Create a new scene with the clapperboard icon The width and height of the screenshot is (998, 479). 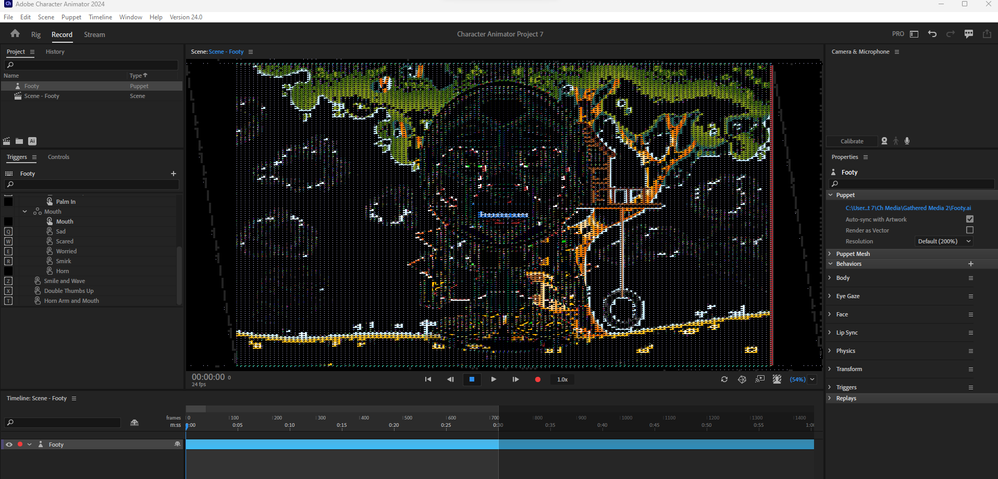click(8, 141)
